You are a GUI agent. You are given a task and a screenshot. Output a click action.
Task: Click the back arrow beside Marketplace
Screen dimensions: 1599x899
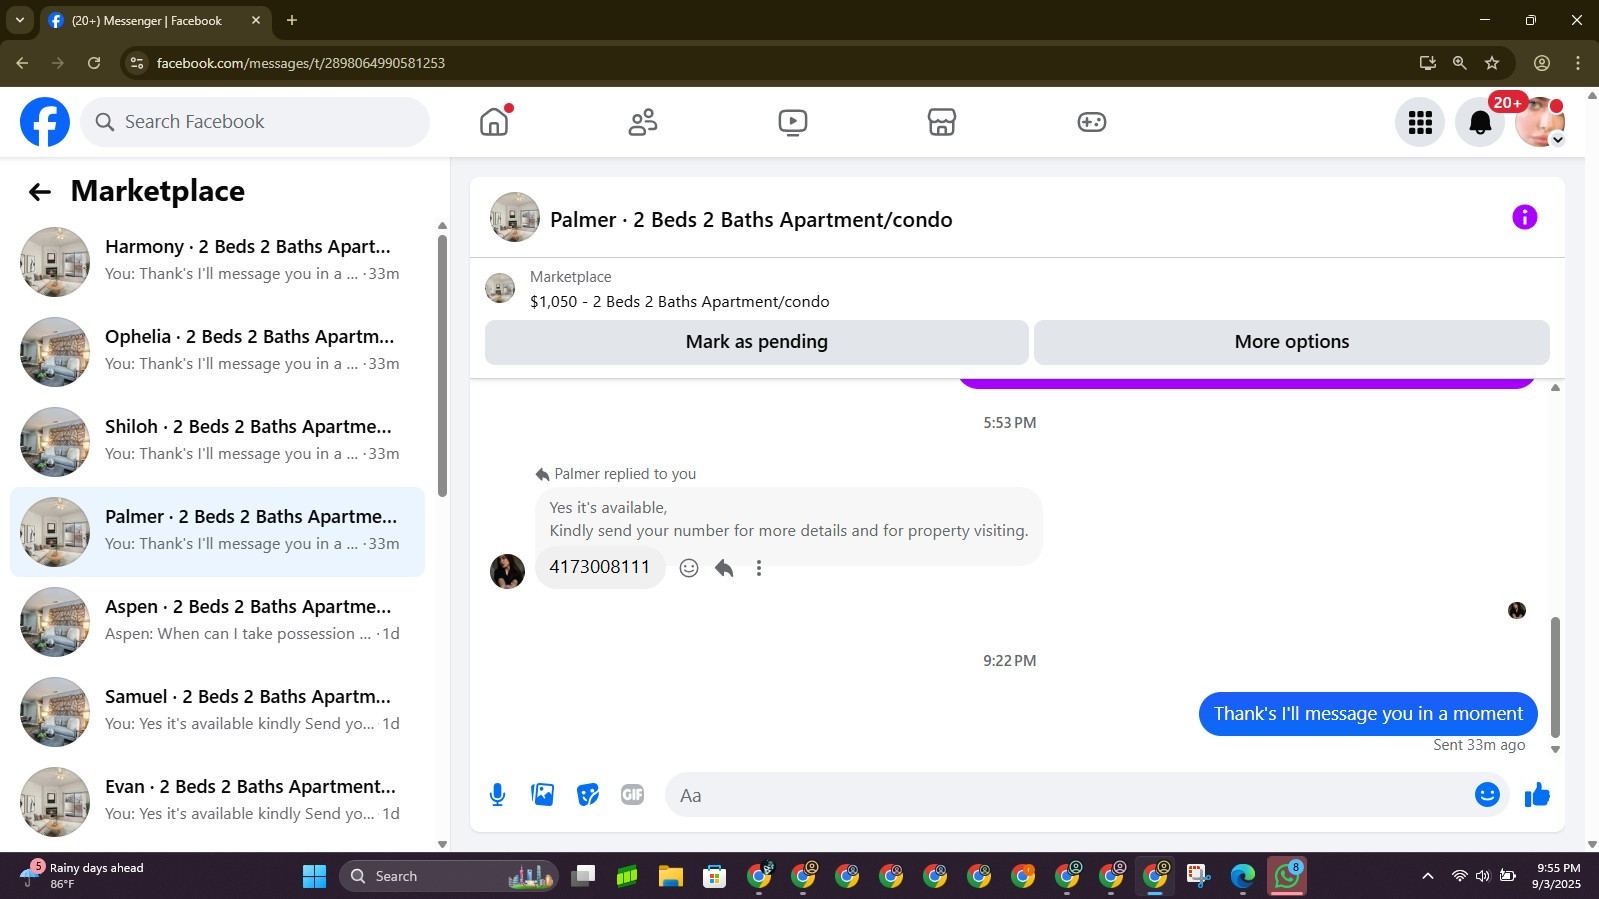coord(40,192)
